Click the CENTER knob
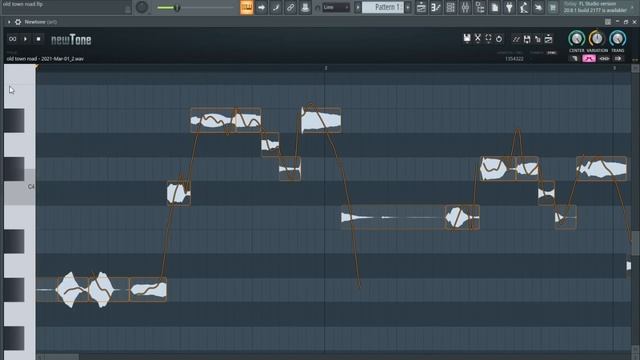 point(576,39)
